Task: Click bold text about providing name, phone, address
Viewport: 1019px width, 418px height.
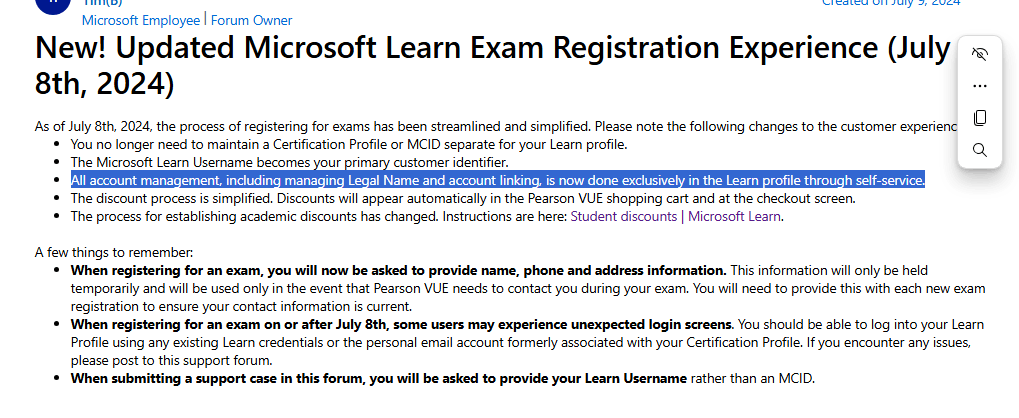Action: click(398, 270)
